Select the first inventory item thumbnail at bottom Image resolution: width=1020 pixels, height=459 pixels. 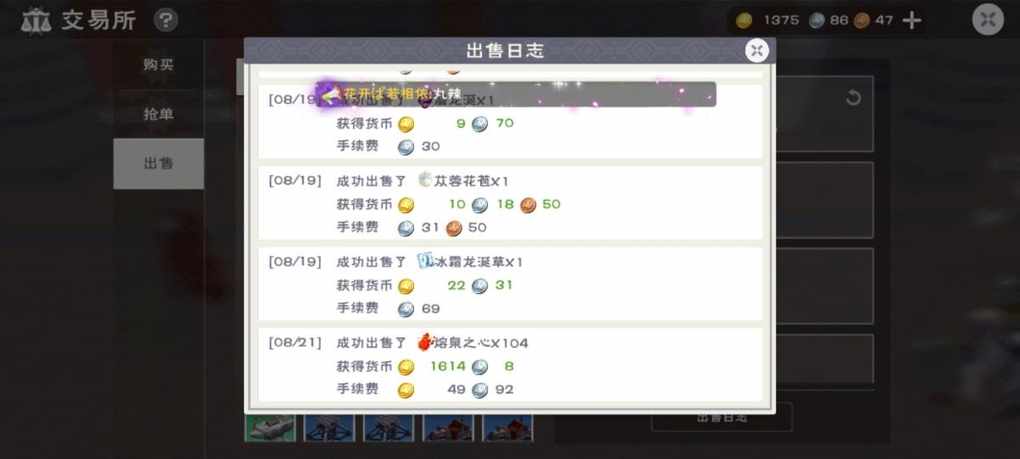point(270,428)
